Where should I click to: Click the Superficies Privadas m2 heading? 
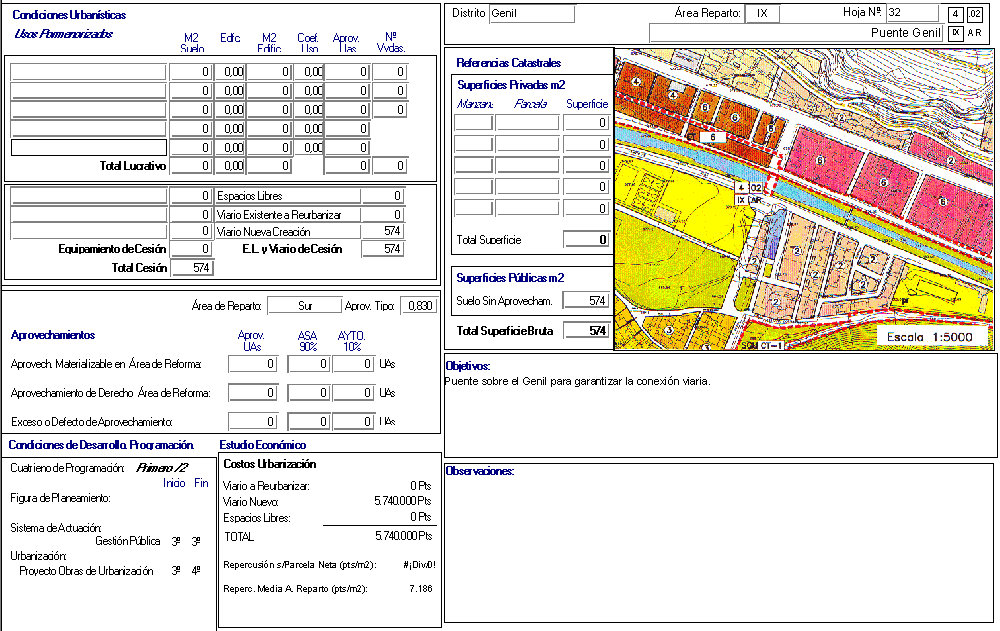pyautogui.click(x=511, y=85)
